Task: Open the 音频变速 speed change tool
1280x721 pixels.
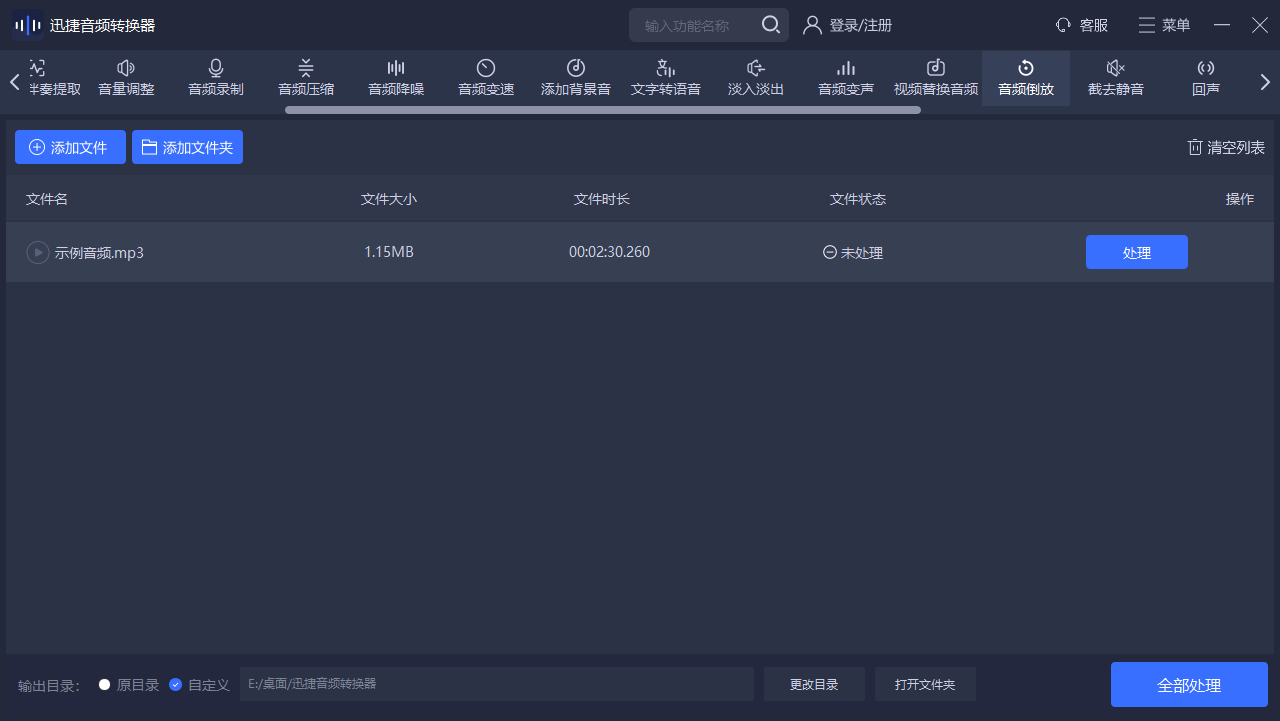Action: click(486, 78)
